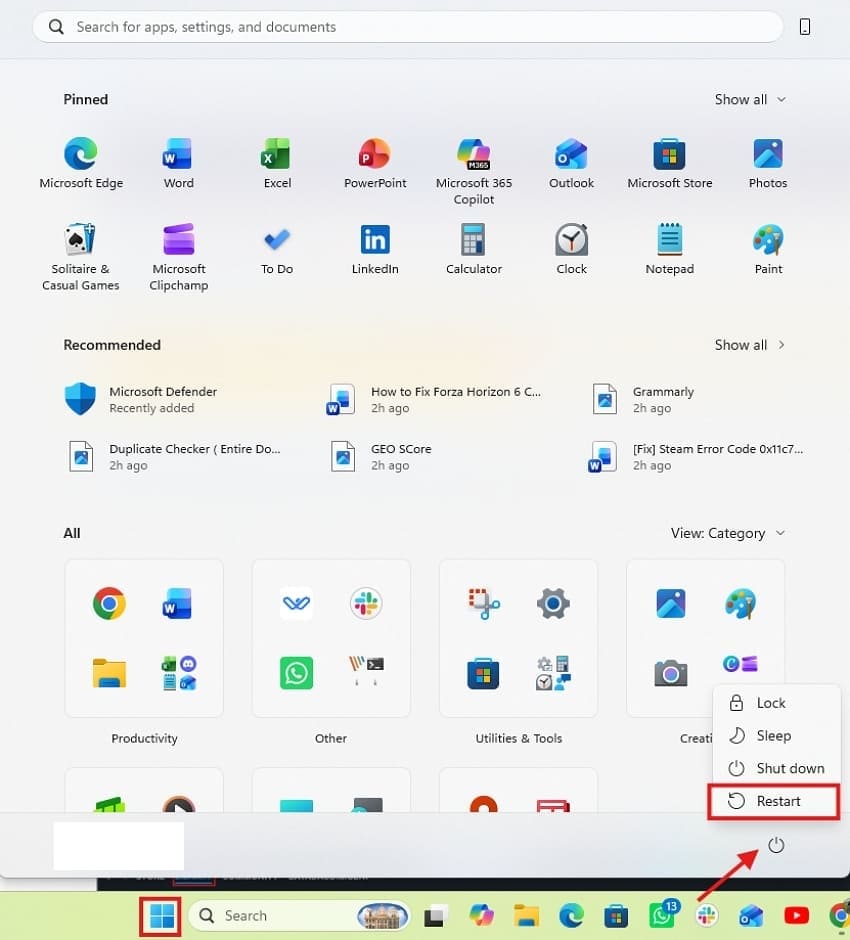850x940 pixels.
Task: Open the Utilities & Tools category label
Action: click(519, 739)
